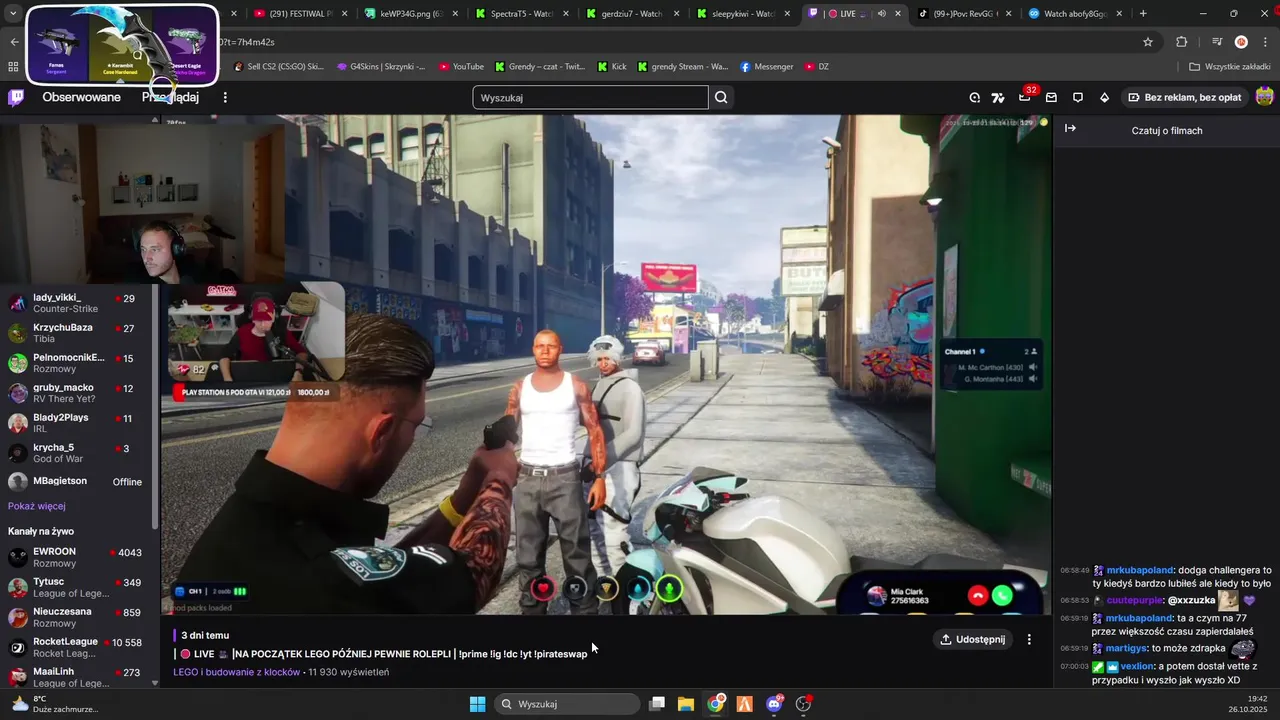Open the EWROON live channel
This screenshot has width=1280, height=720.
pos(76,557)
